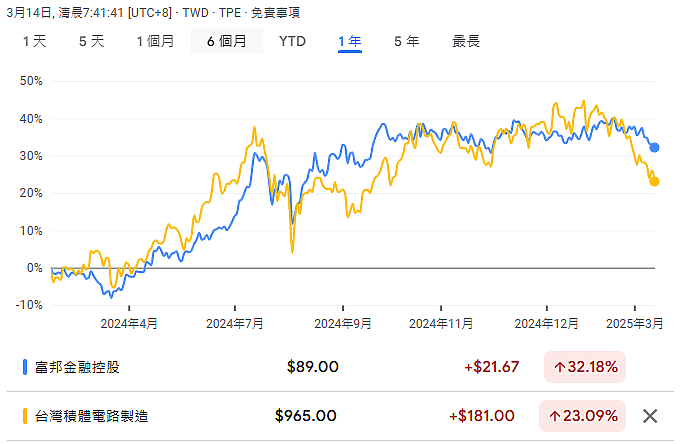Click the 2025年3月 axis label

pos(634,324)
